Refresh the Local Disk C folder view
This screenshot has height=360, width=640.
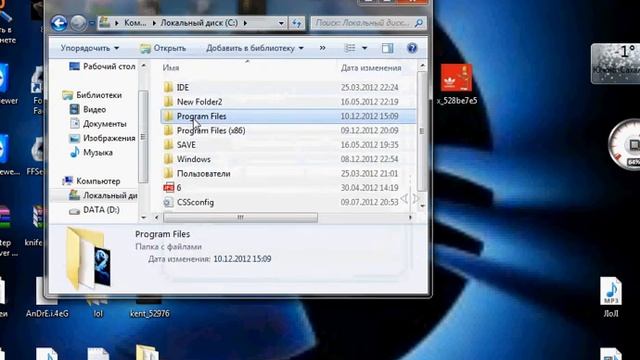(297, 23)
